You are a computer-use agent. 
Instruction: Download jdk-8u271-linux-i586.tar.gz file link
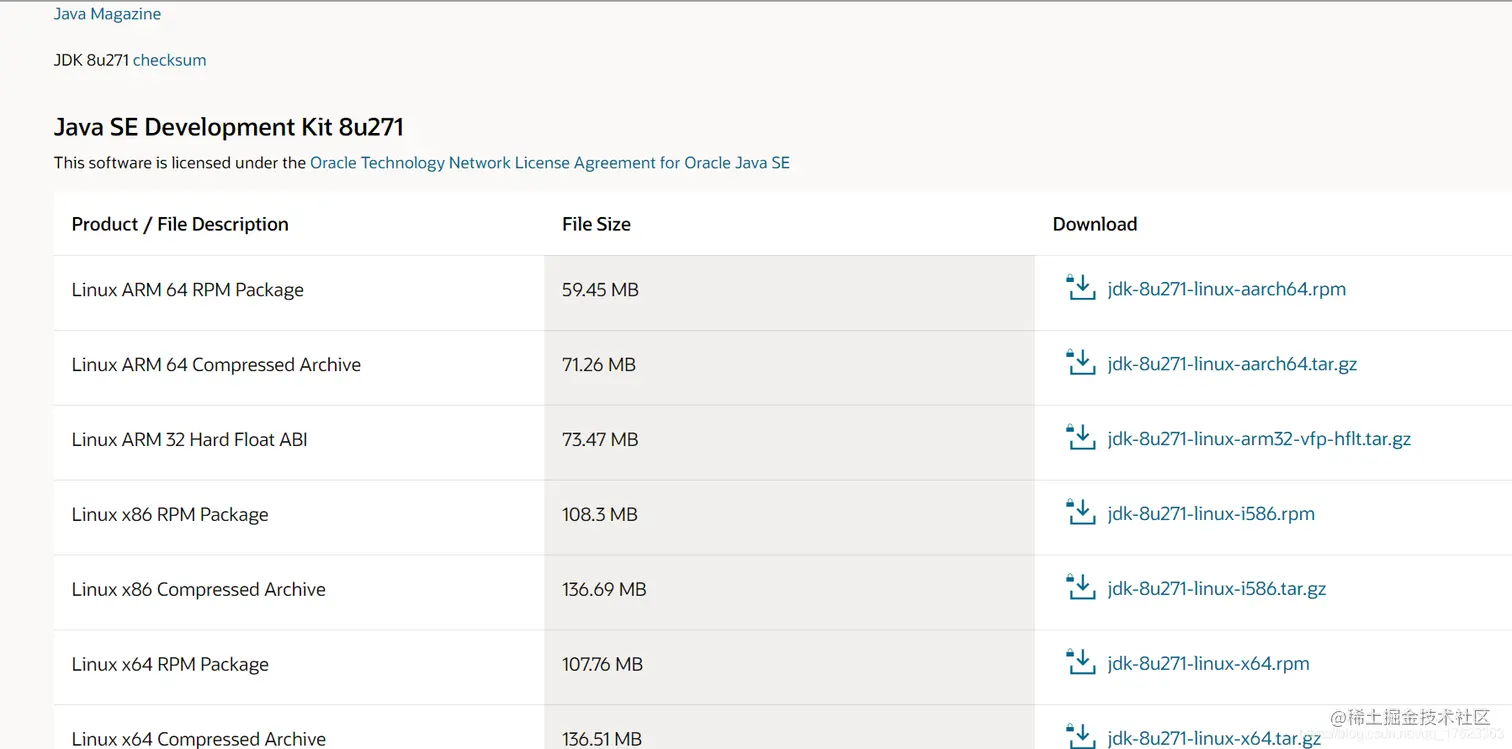coord(1216,589)
